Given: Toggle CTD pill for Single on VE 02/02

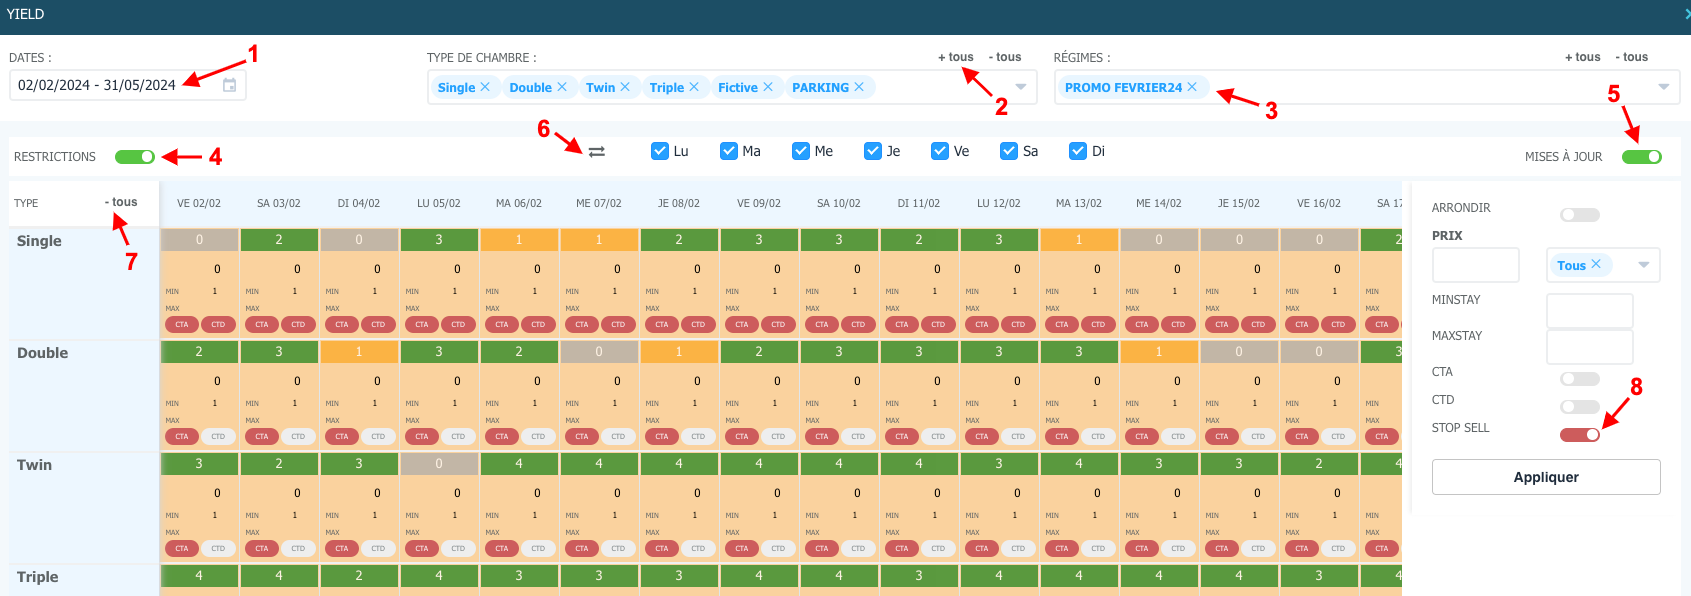Looking at the screenshot, I should [218, 324].
